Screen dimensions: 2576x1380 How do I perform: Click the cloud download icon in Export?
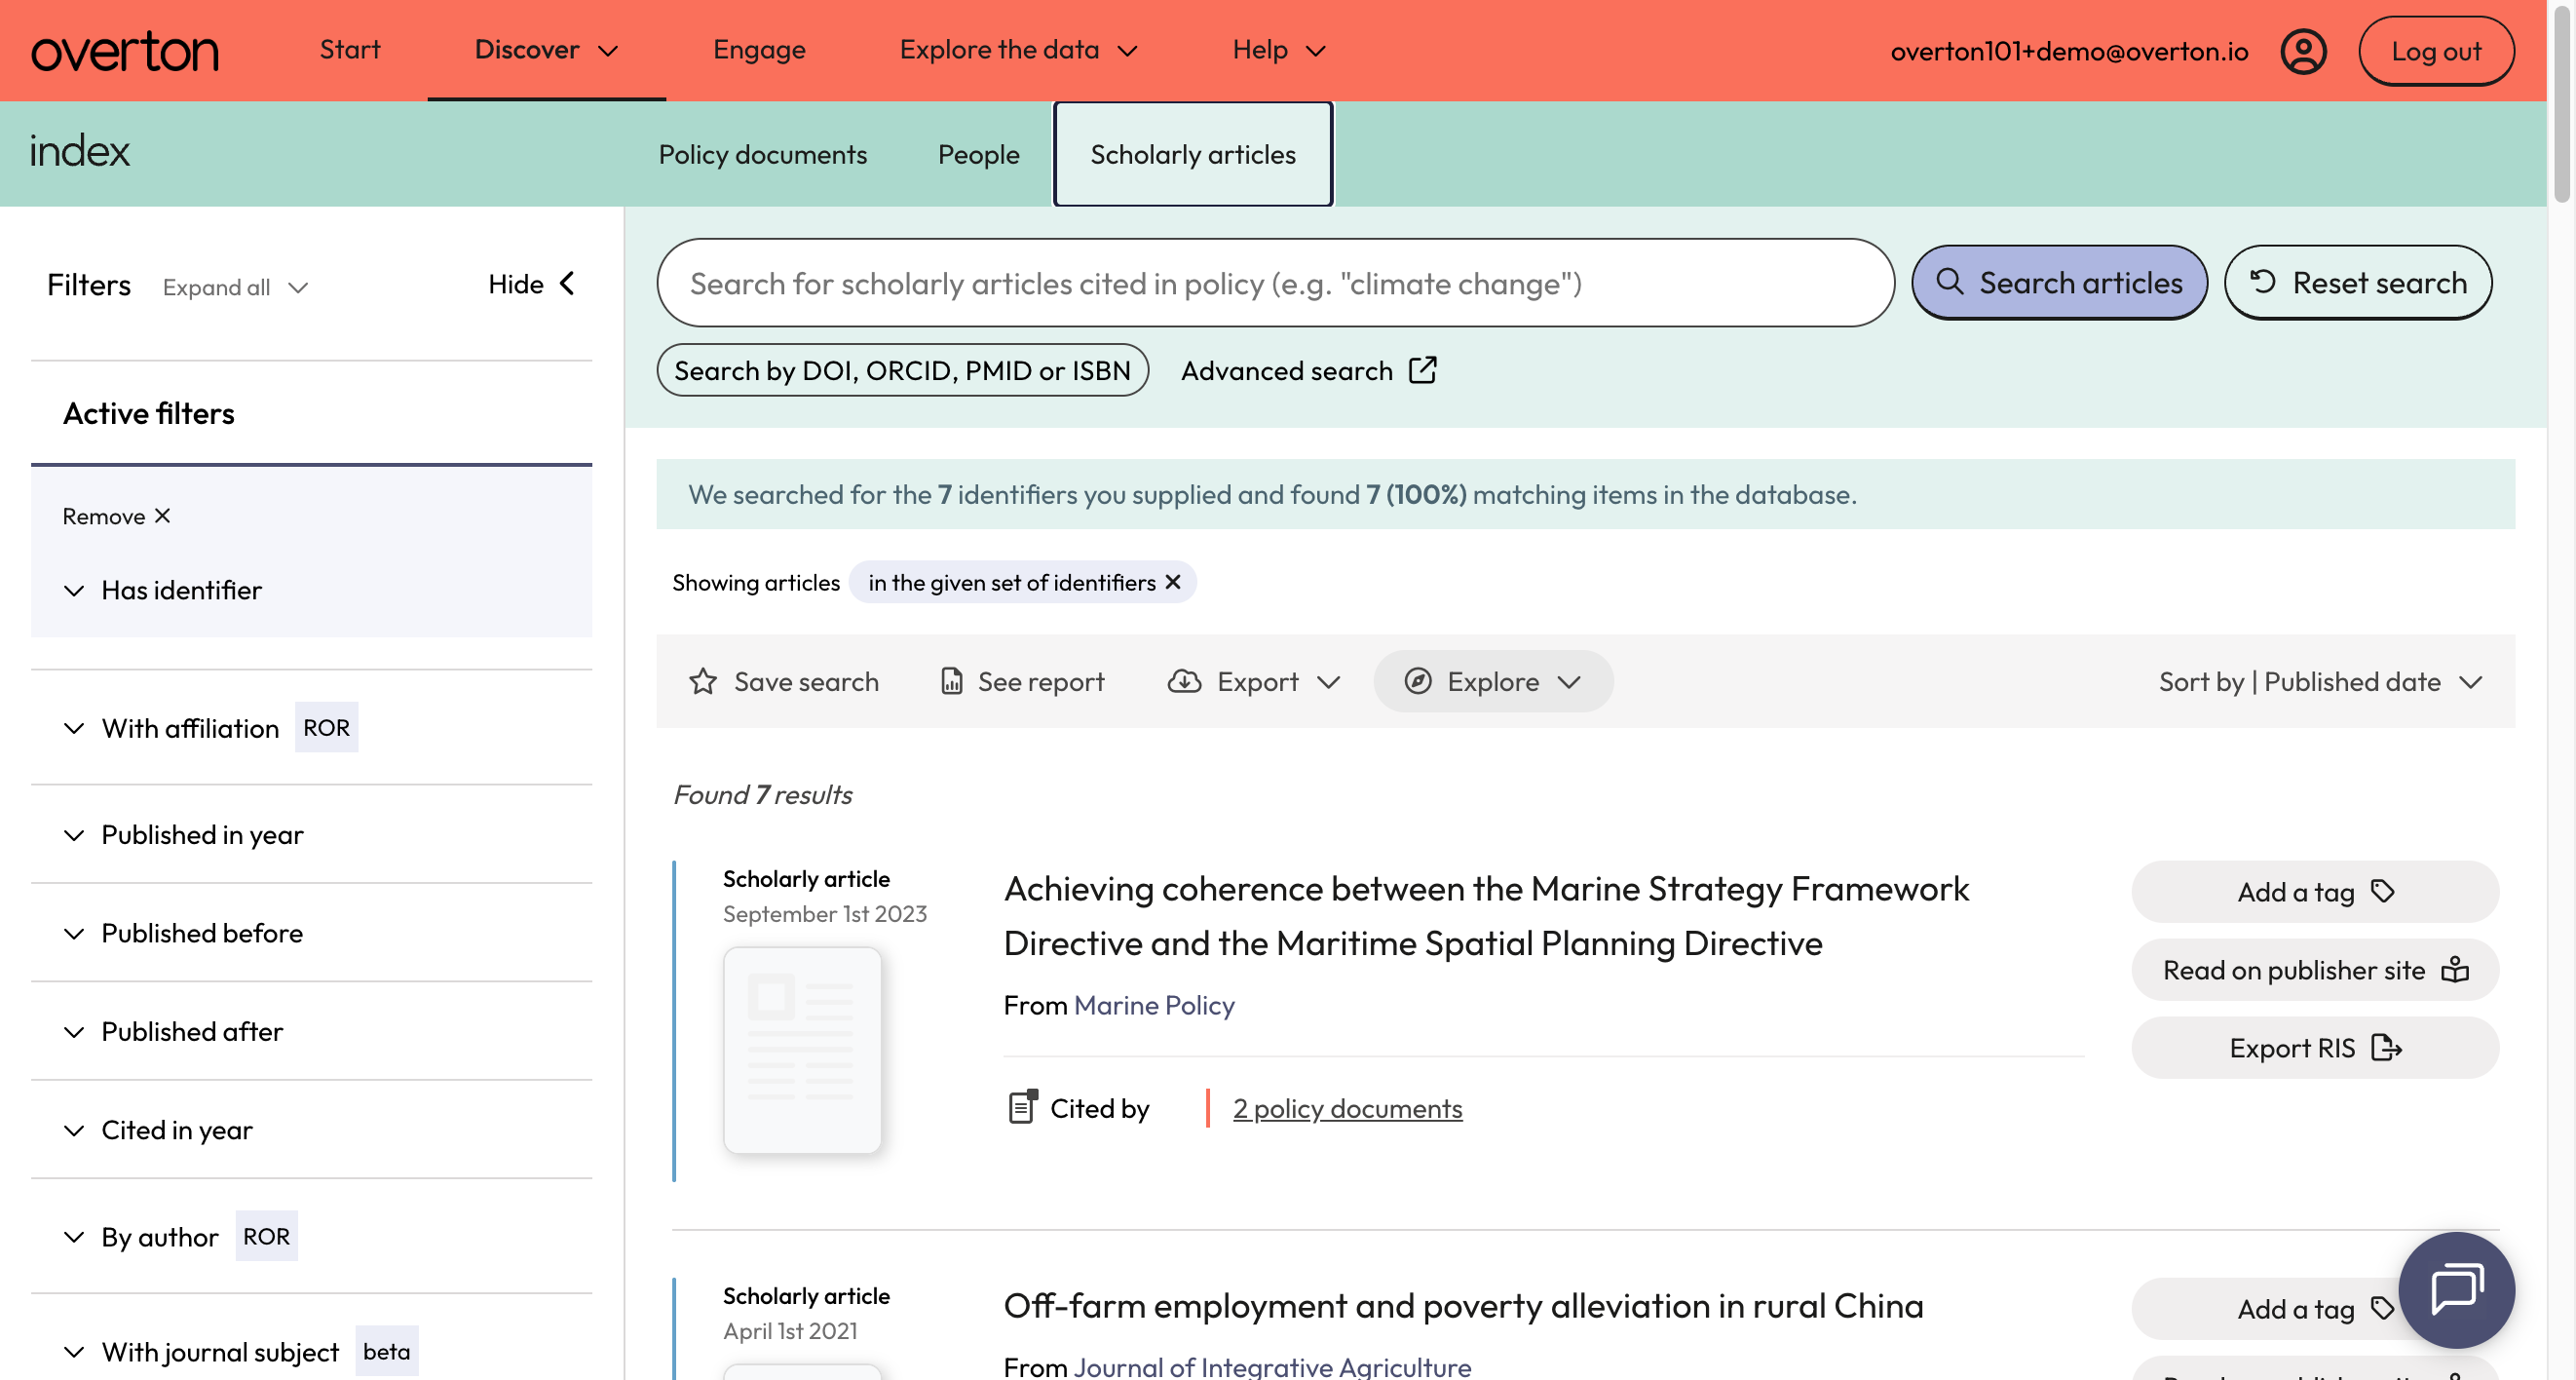click(x=1184, y=681)
